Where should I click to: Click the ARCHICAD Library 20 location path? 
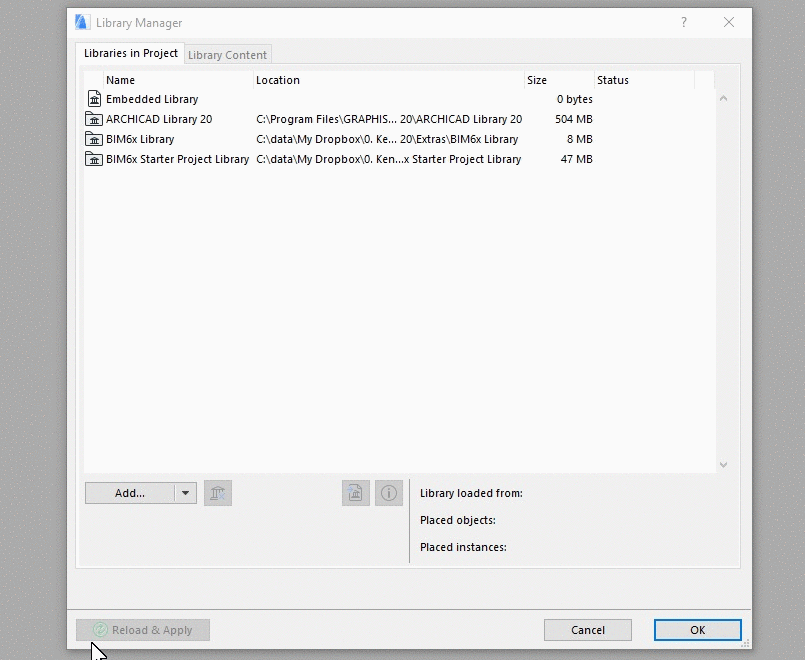click(x=389, y=119)
